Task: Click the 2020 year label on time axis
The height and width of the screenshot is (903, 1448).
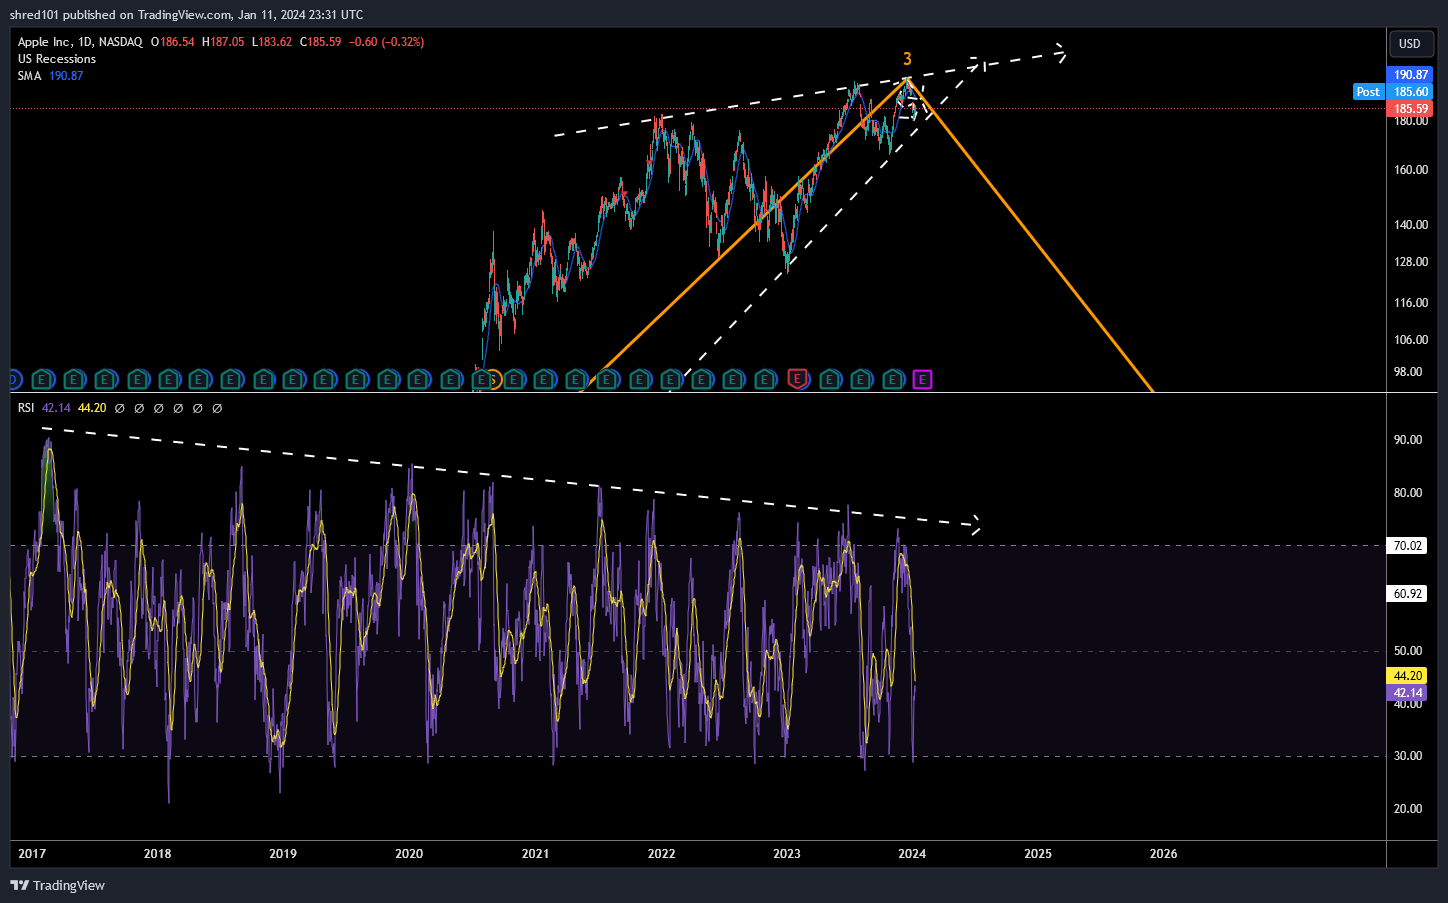Action: (409, 854)
